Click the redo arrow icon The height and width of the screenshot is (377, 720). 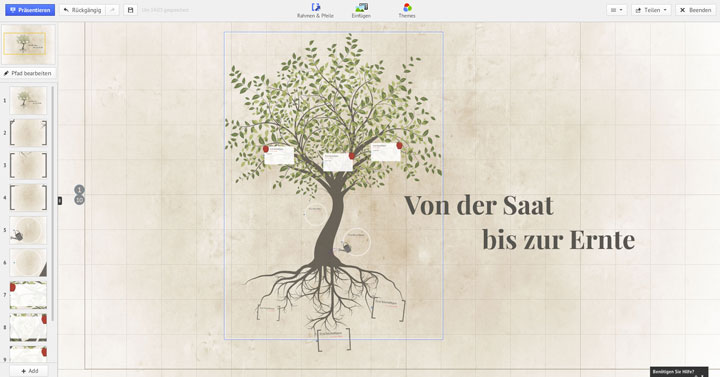point(112,10)
